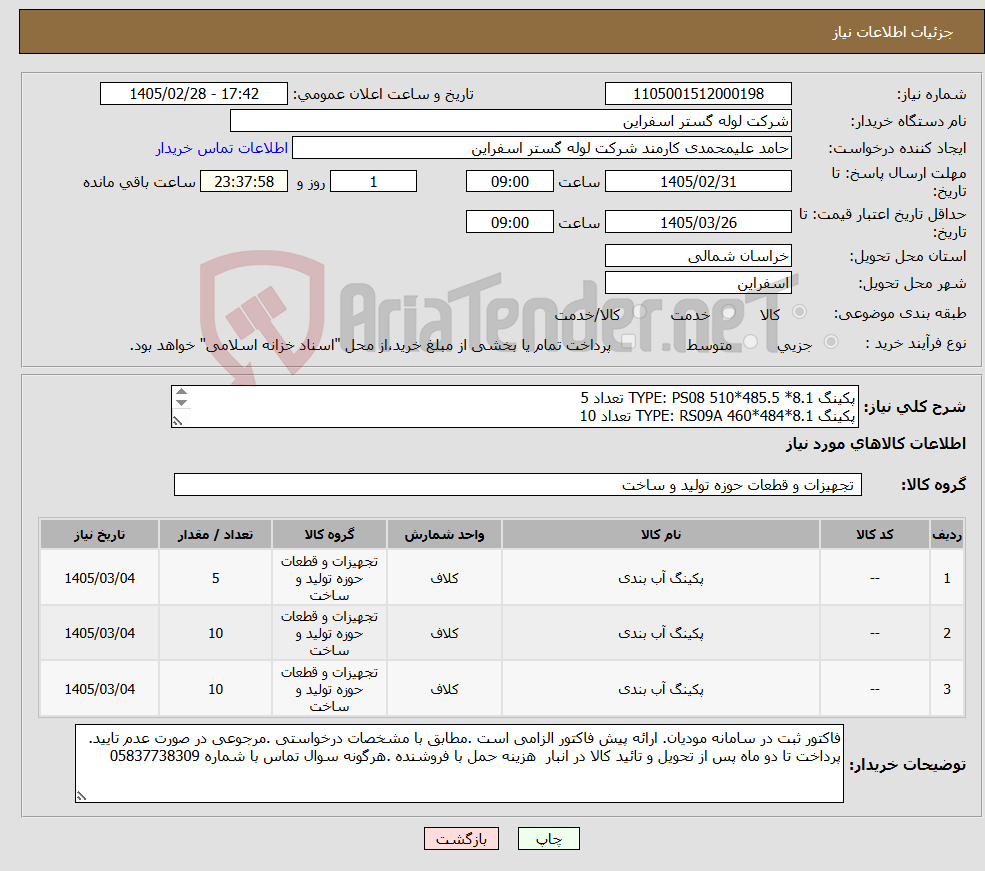Click need date 1405/03/04 in row 3
This screenshot has width=985, height=871.
pyautogui.click(x=99, y=689)
